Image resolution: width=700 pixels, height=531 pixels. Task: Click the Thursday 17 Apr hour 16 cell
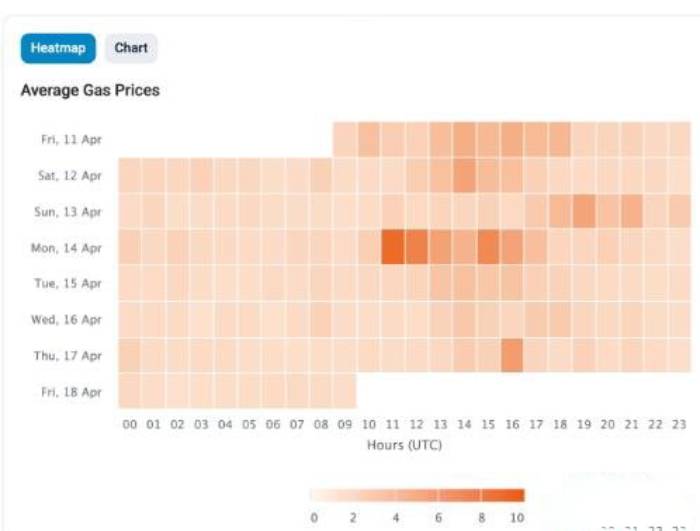point(513,355)
